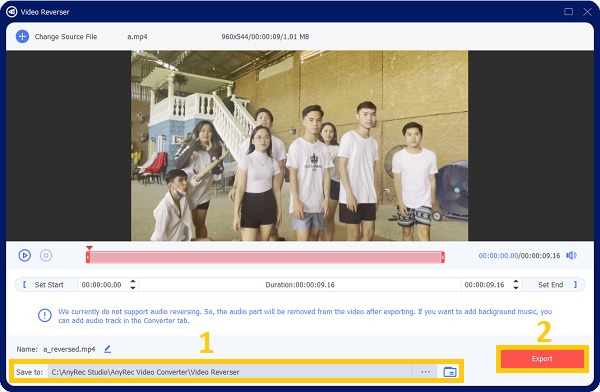
Task: Edit output name with pencil icon
Action: [x=108, y=349]
